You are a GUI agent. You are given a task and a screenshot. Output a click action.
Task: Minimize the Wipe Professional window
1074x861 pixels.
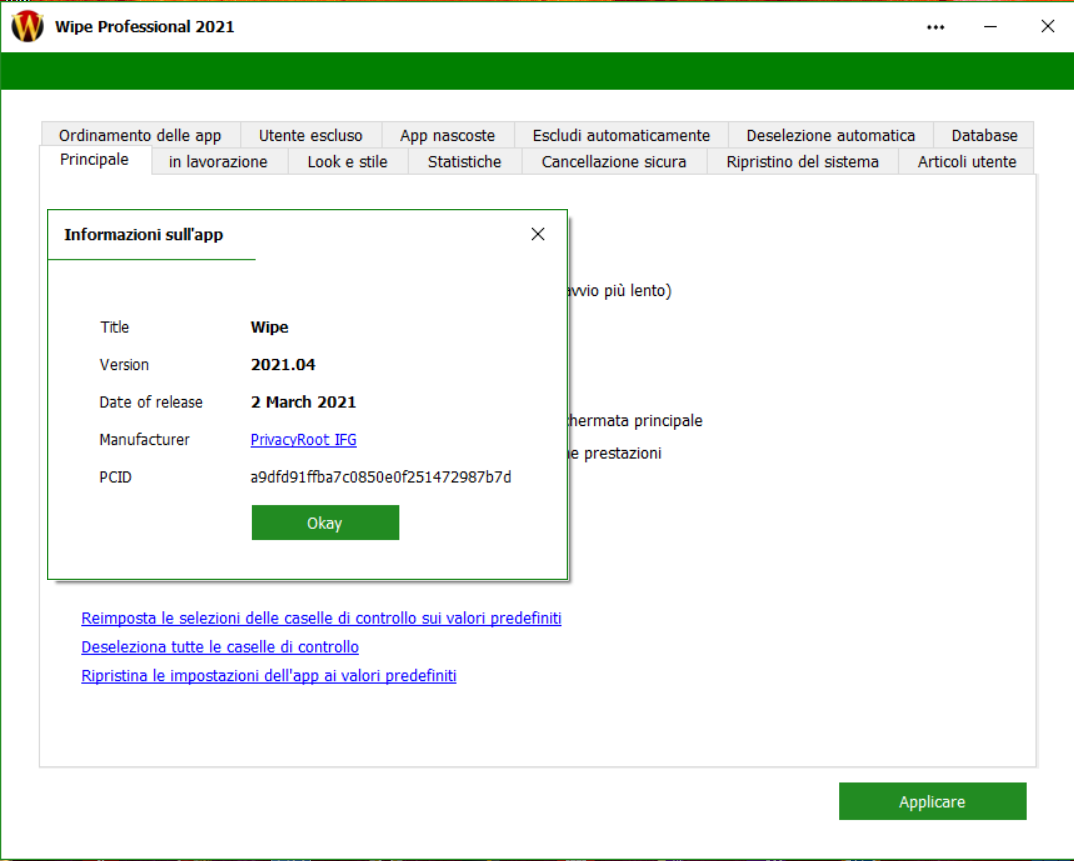click(x=990, y=27)
